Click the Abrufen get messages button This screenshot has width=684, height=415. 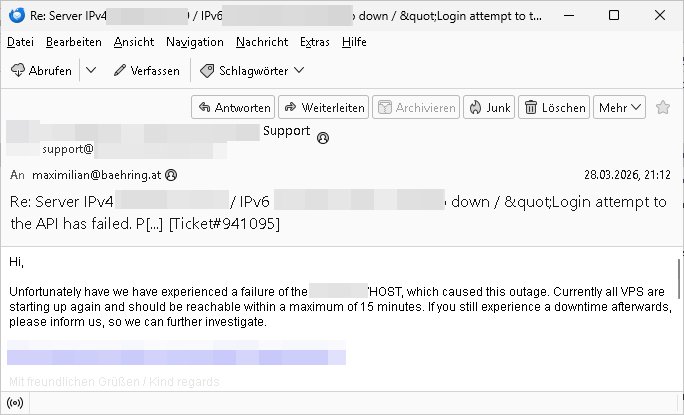41,71
